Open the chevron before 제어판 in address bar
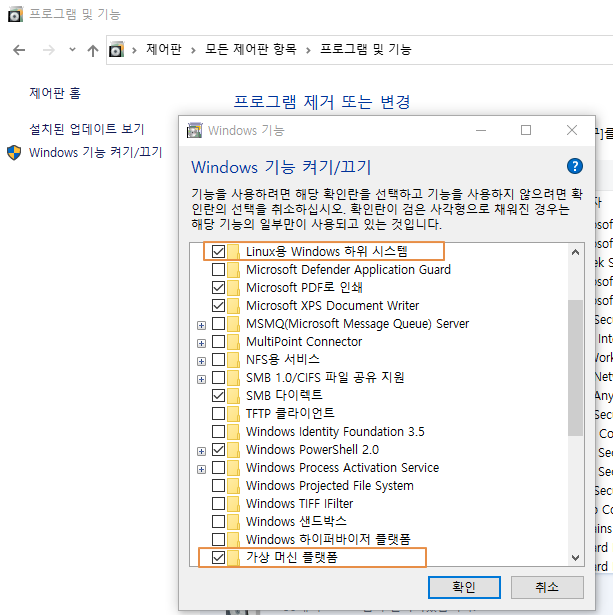 point(135,50)
